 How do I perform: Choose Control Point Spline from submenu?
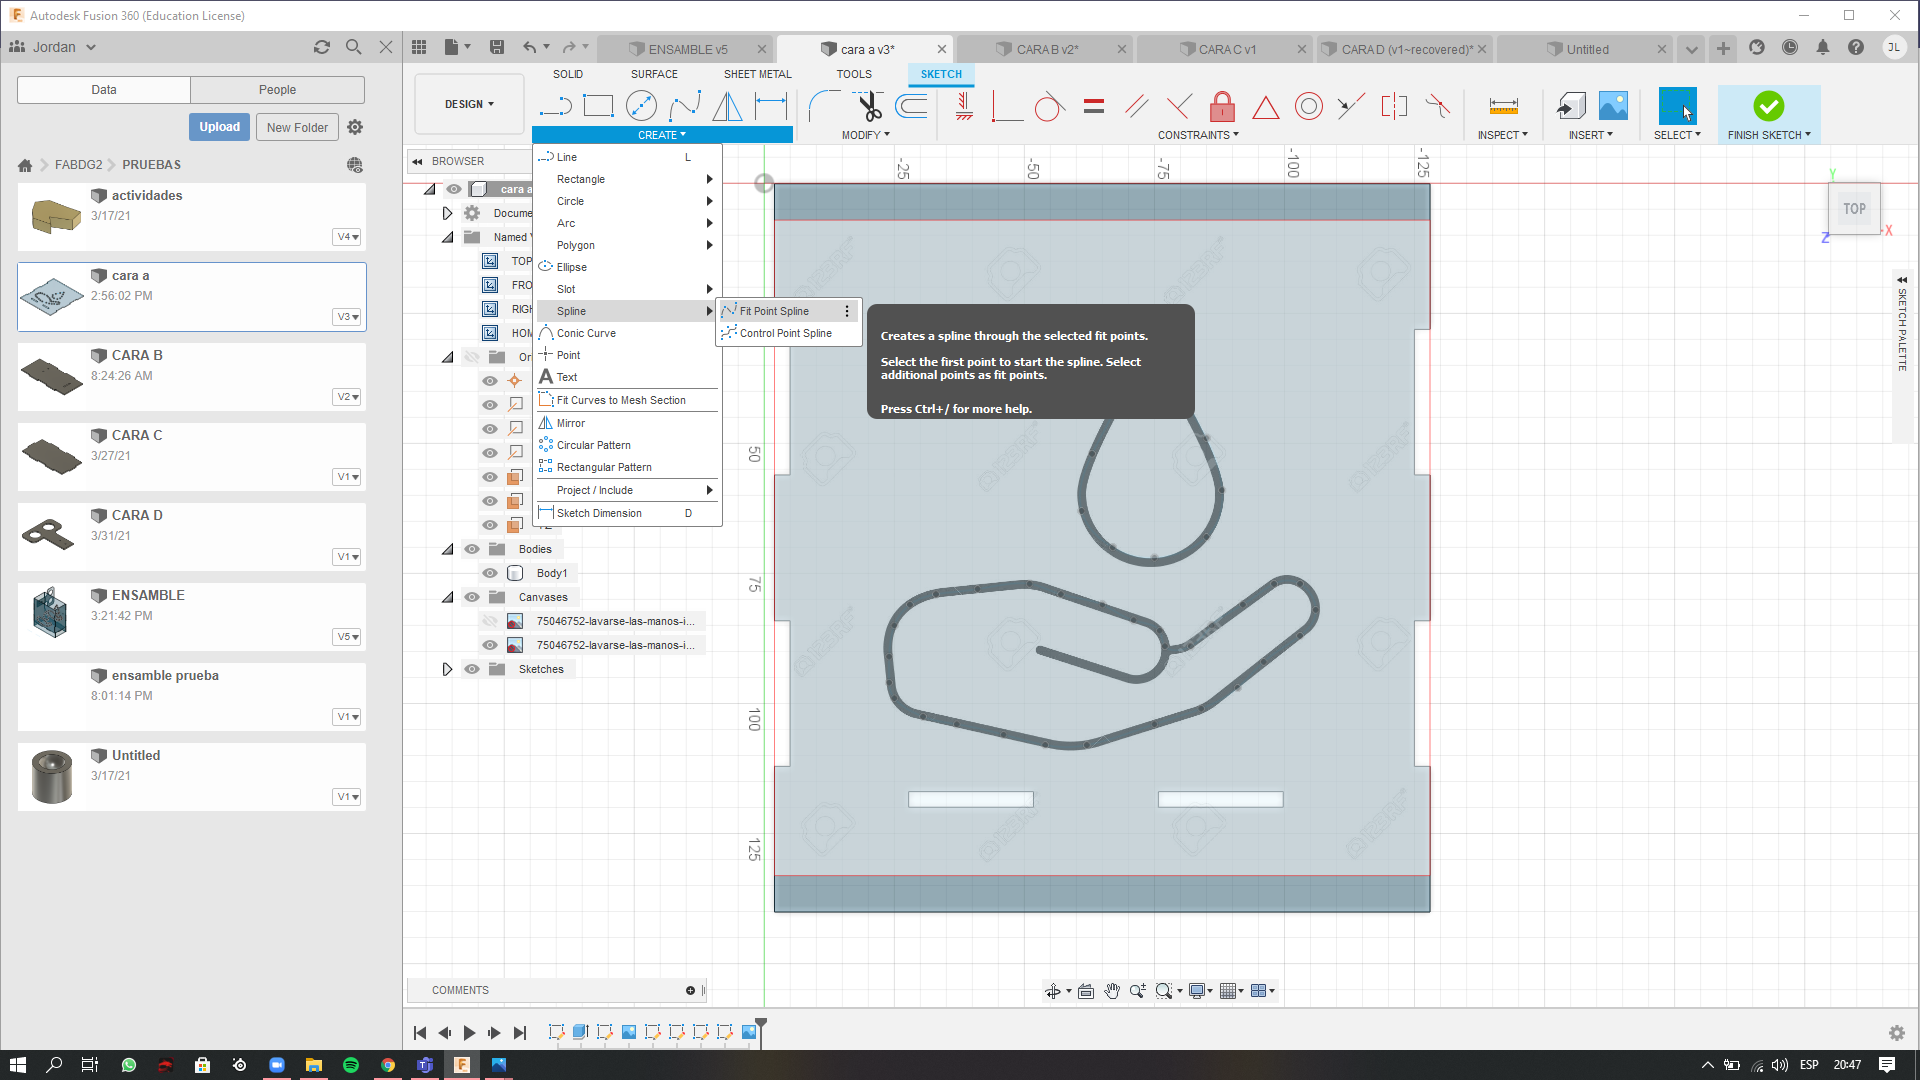[786, 333]
